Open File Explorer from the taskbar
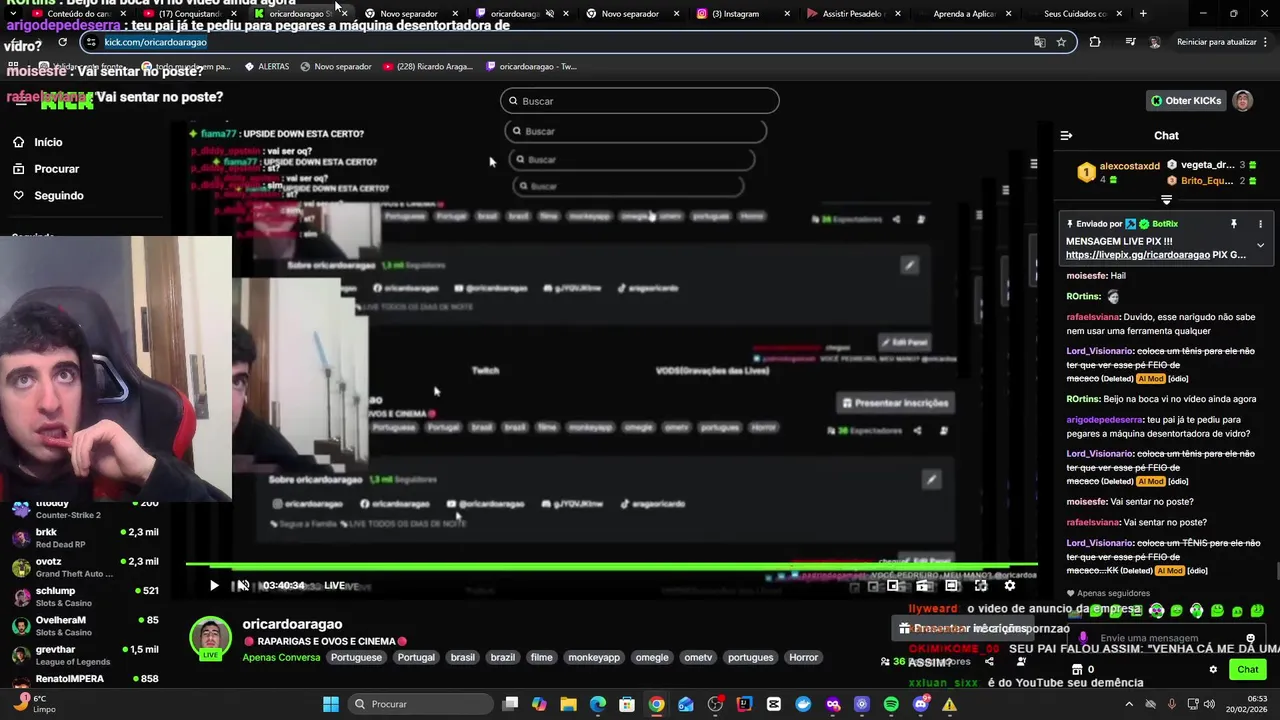Screen dimensions: 1280x720 click(x=568, y=704)
